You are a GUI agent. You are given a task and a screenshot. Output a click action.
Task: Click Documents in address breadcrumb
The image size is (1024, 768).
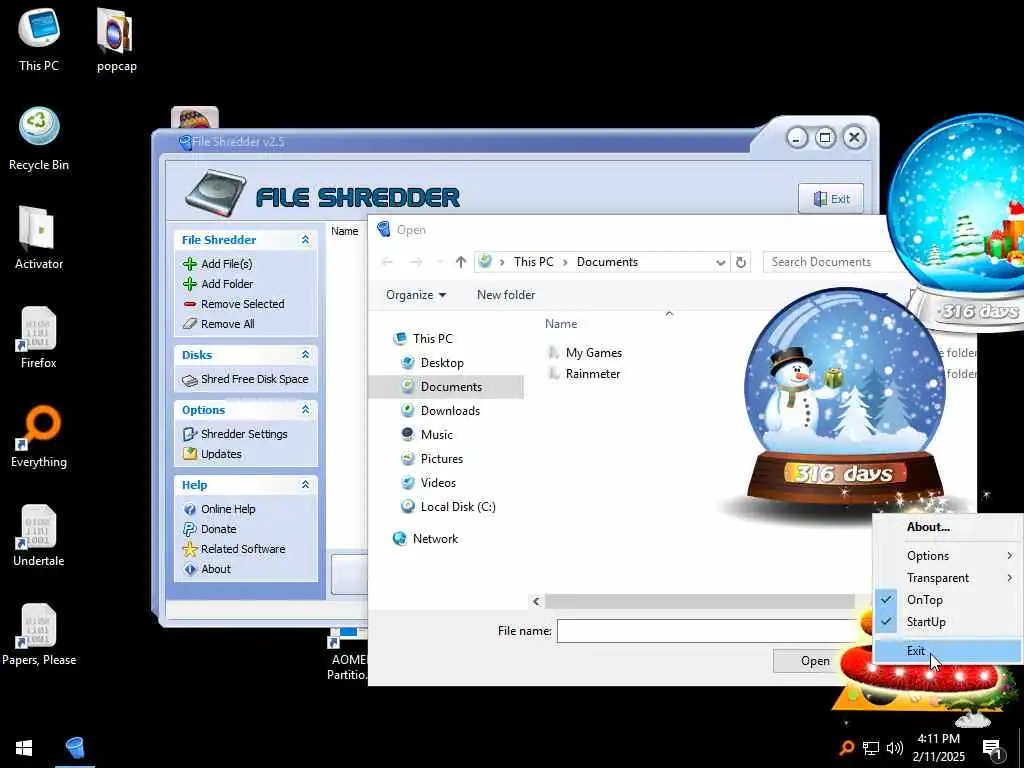coord(607,262)
